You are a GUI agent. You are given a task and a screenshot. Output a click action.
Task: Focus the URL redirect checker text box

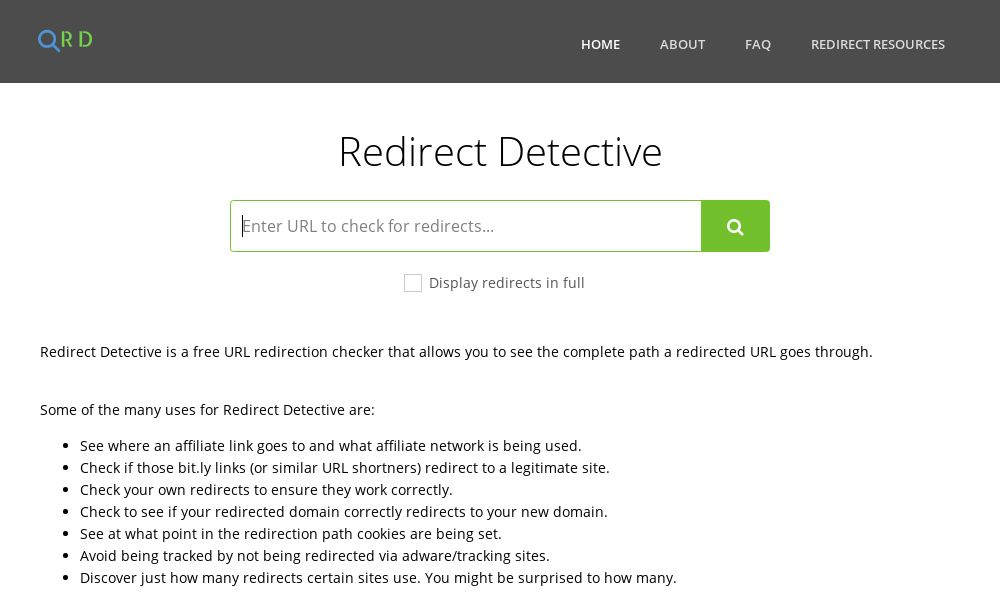(466, 226)
